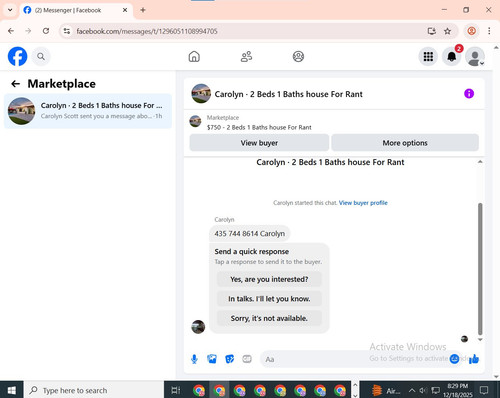The width and height of the screenshot is (500, 398).
Task: Click the browser back button
Action: coord(11,31)
